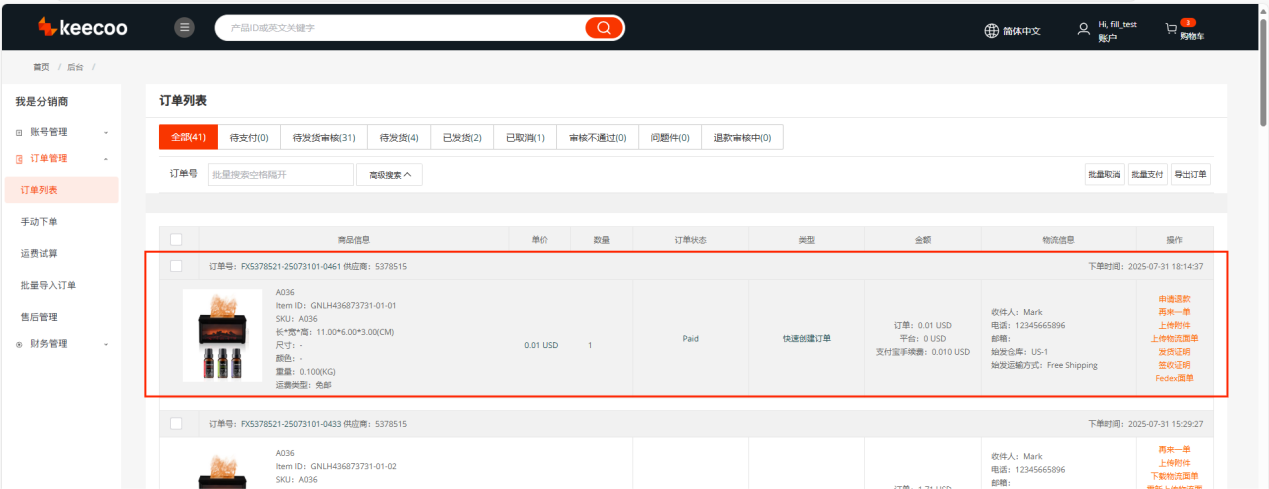1269x489 pixels.
Task: Switch to the 审核不通过(0) tab
Action: click(x=597, y=138)
